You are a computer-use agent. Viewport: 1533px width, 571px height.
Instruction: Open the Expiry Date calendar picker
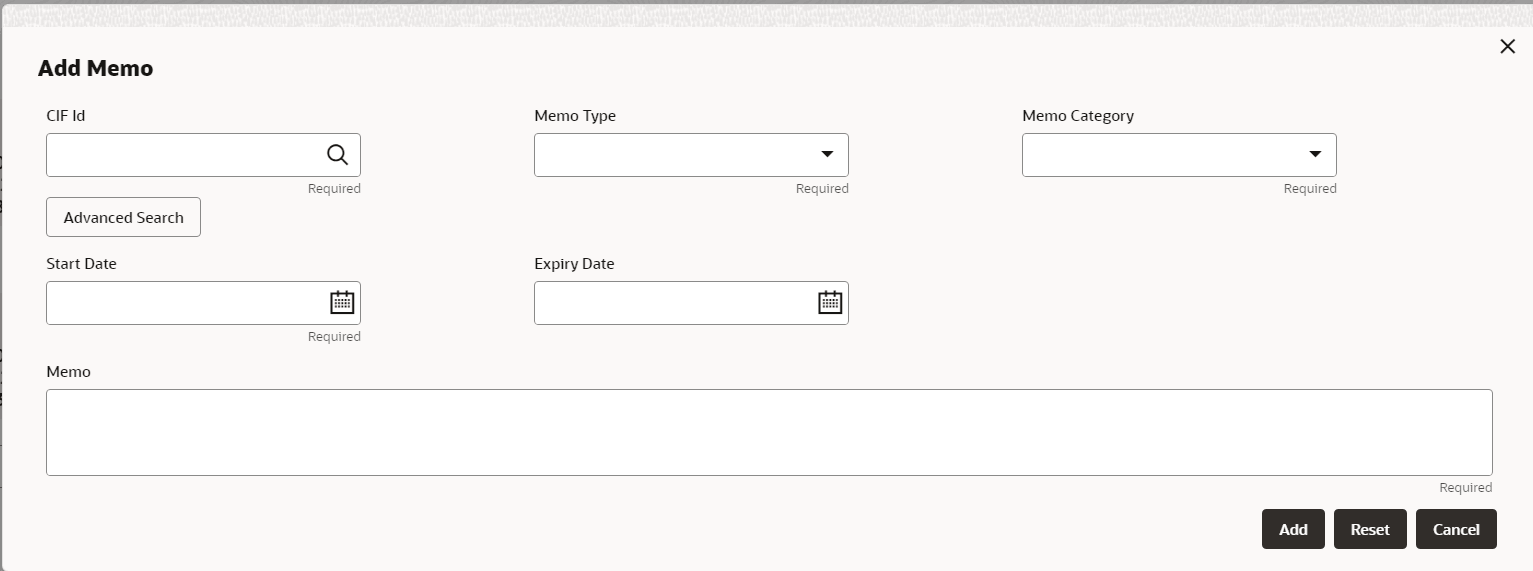coord(830,302)
